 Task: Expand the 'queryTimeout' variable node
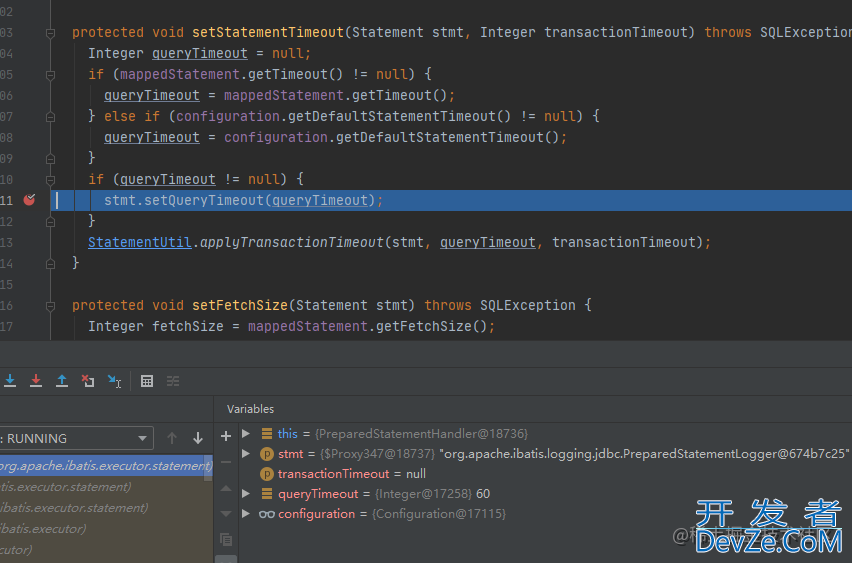pyautogui.click(x=246, y=493)
